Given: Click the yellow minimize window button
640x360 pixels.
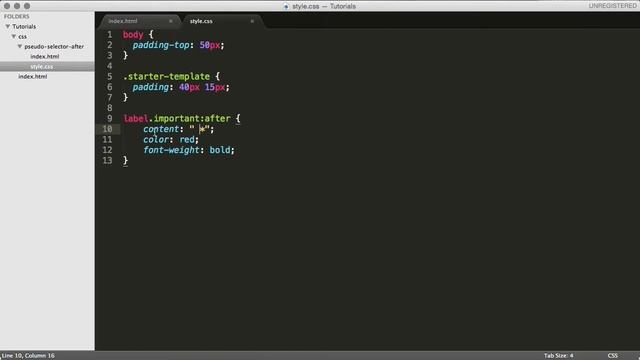Looking at the screenshot, I should pyautogui.click(x=17, y=6).
